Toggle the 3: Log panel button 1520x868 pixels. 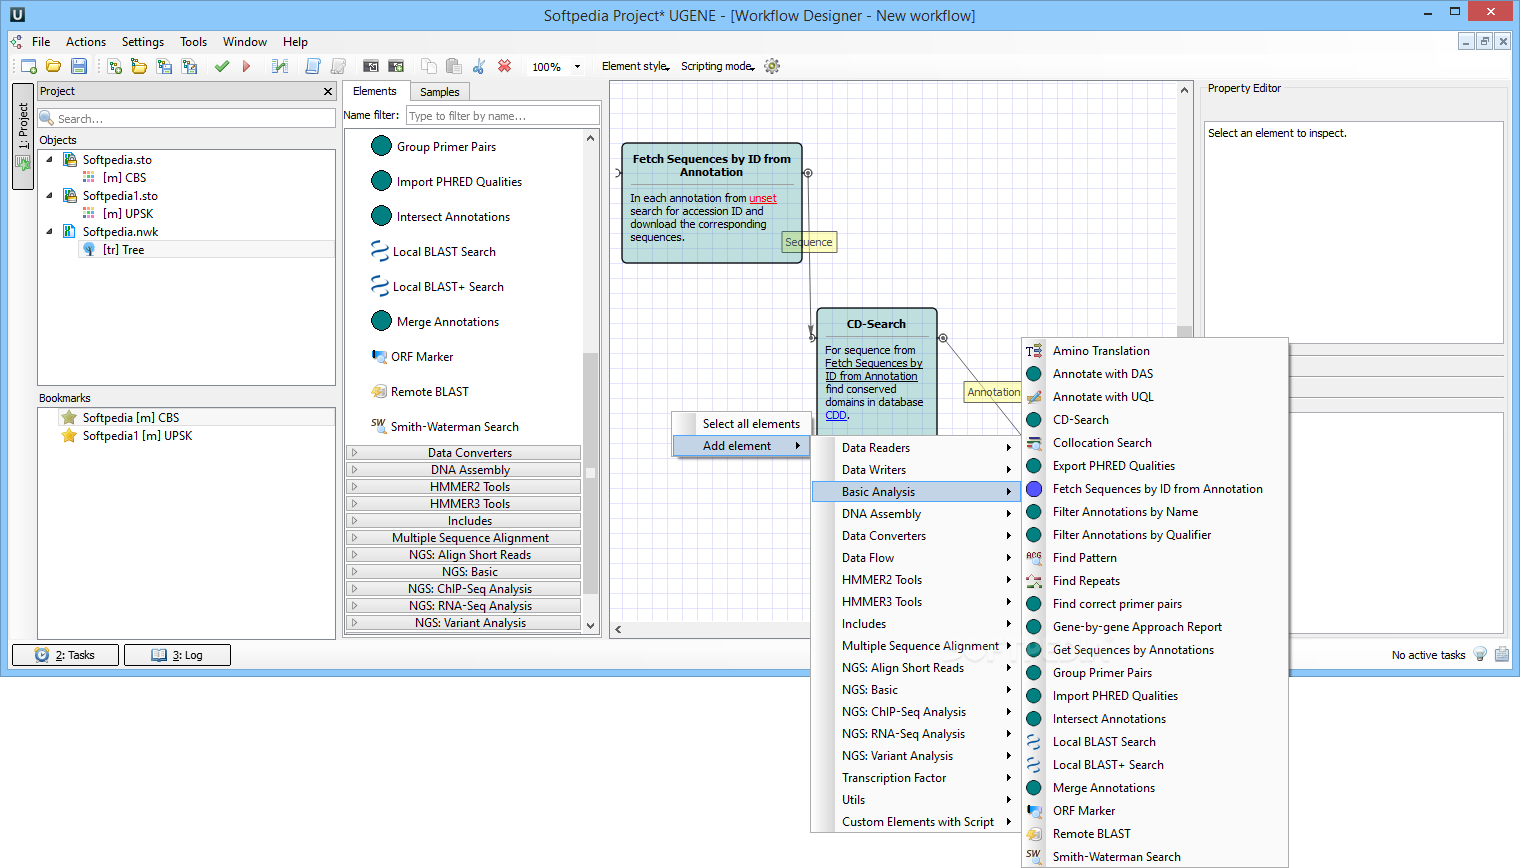pyautogui.click(x=177, y=655)
